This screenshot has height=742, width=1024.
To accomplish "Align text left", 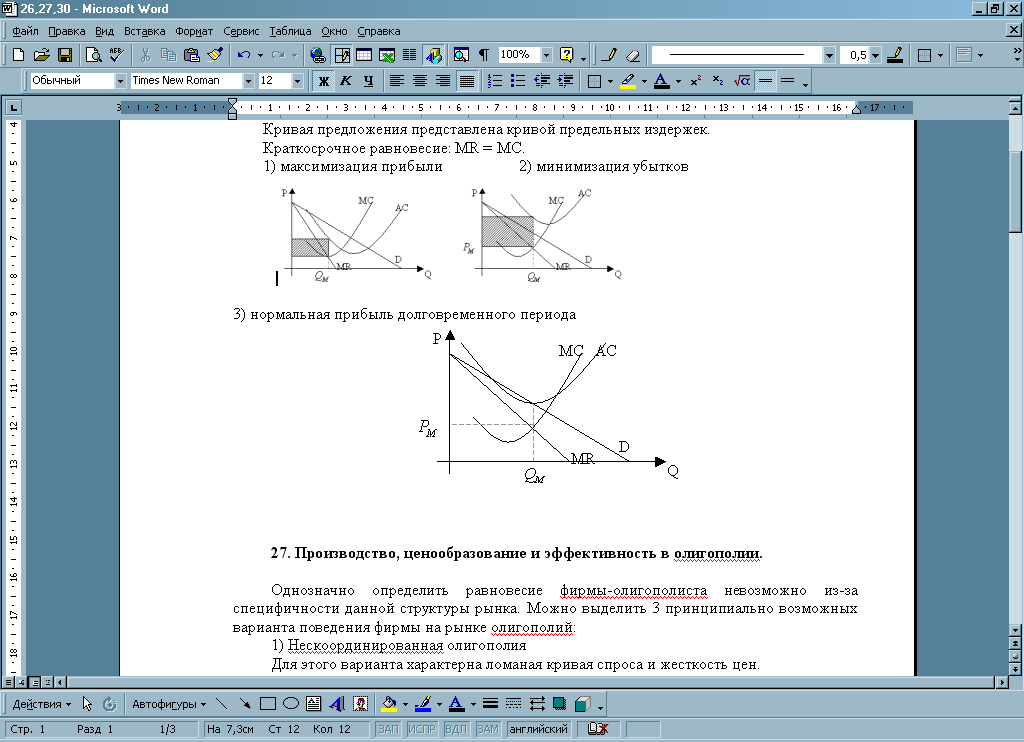I will pyautogui.click(x=396, y=81).
